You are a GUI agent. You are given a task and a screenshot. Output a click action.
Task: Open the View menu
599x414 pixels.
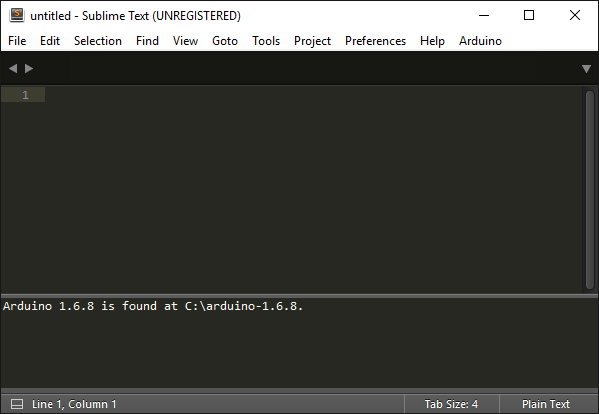(185, 41)
